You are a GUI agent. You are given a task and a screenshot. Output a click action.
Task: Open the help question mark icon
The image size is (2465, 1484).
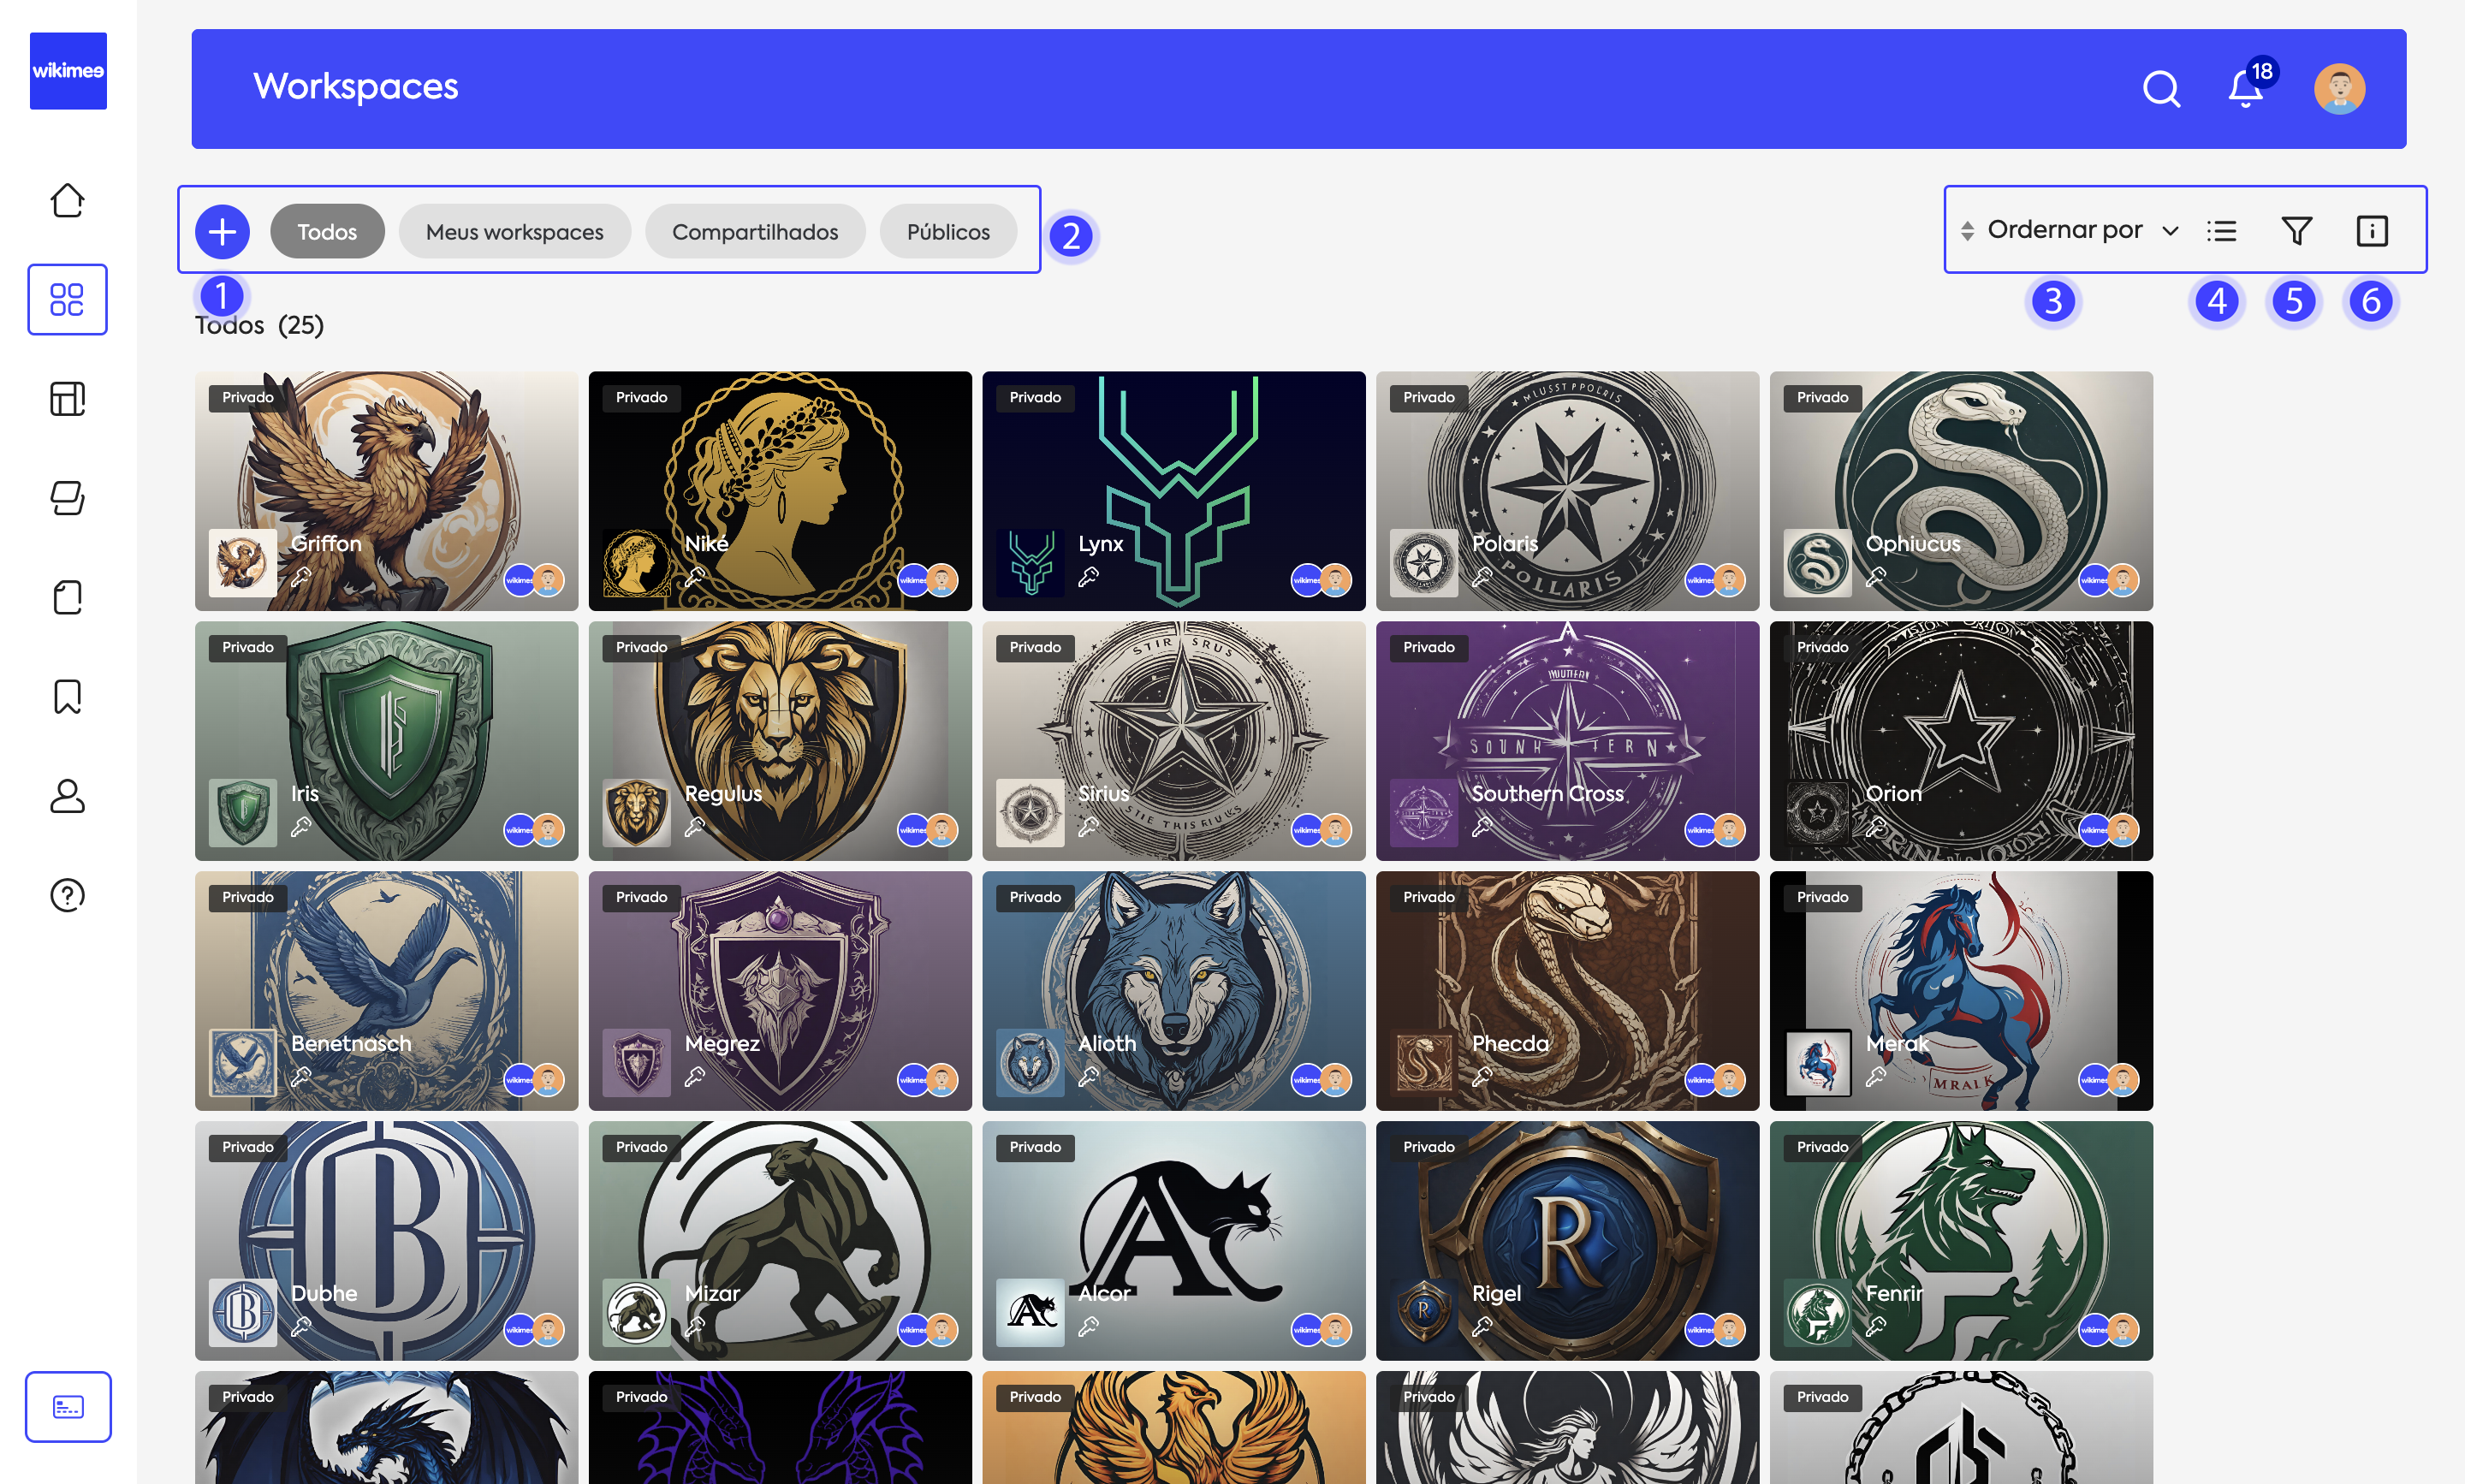(x=67, y=895)
